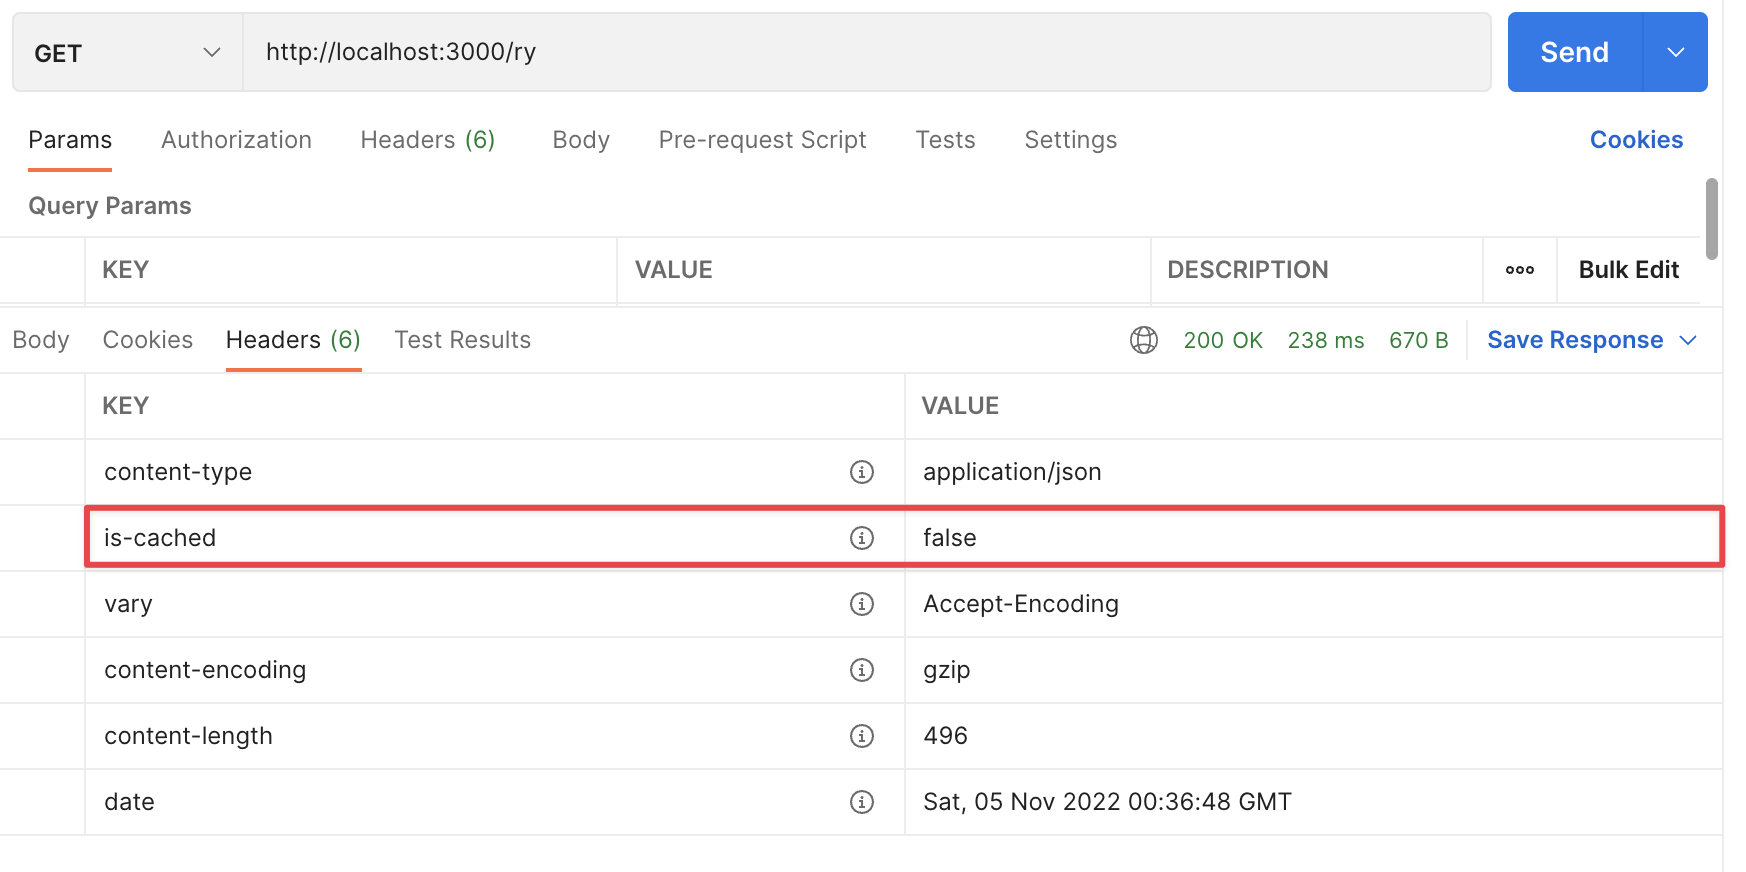Open the GET method dropdown
The height and width of the screenshot is (872, 1746).
click(x=127, y=53)
